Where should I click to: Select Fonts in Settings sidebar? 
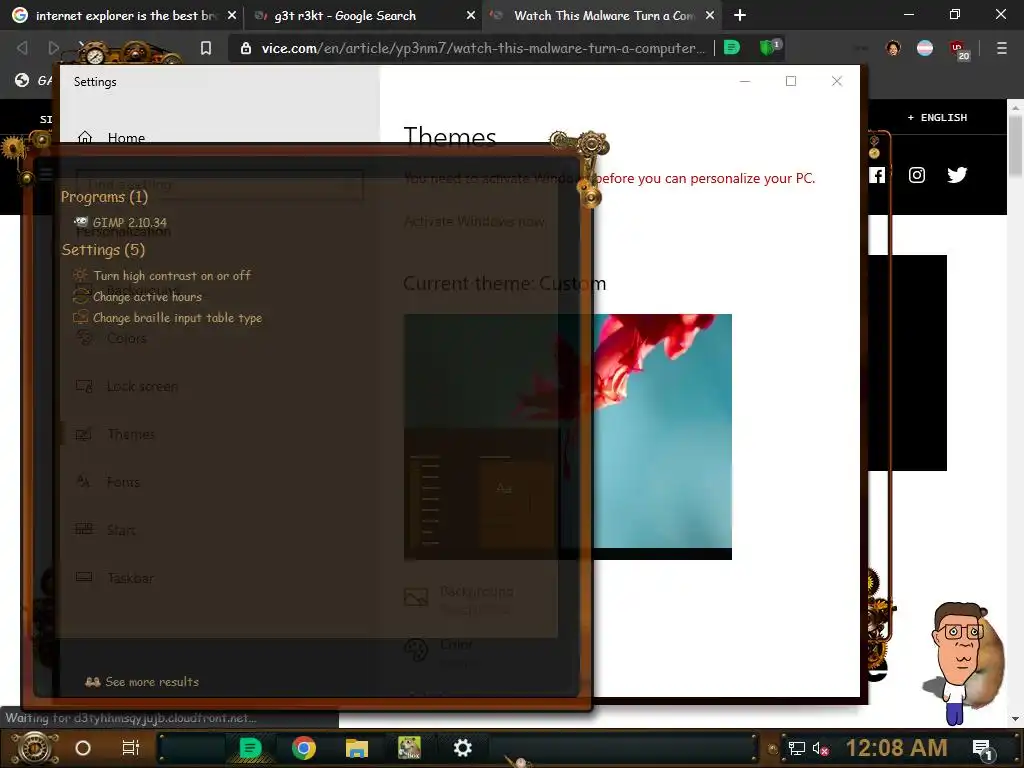108,482
